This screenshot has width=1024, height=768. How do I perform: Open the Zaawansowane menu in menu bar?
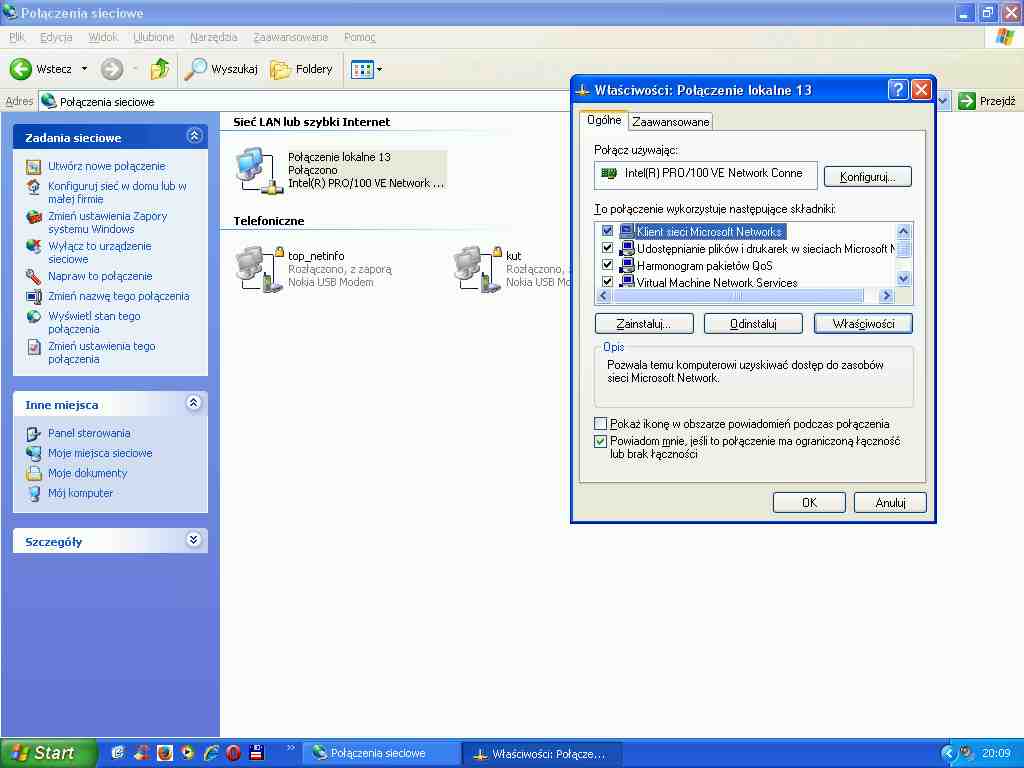(x=291, y=37)
